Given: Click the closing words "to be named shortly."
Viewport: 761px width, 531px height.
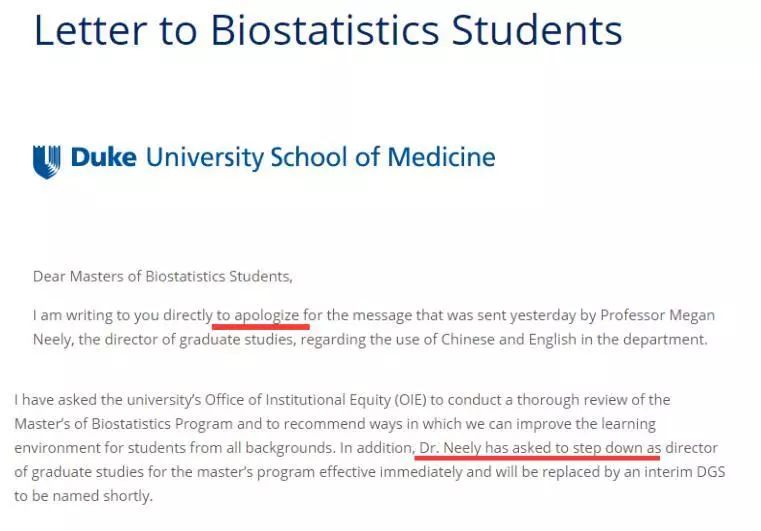Looking at the screenshot, I should pyautogui.click(x=83, y=496).
